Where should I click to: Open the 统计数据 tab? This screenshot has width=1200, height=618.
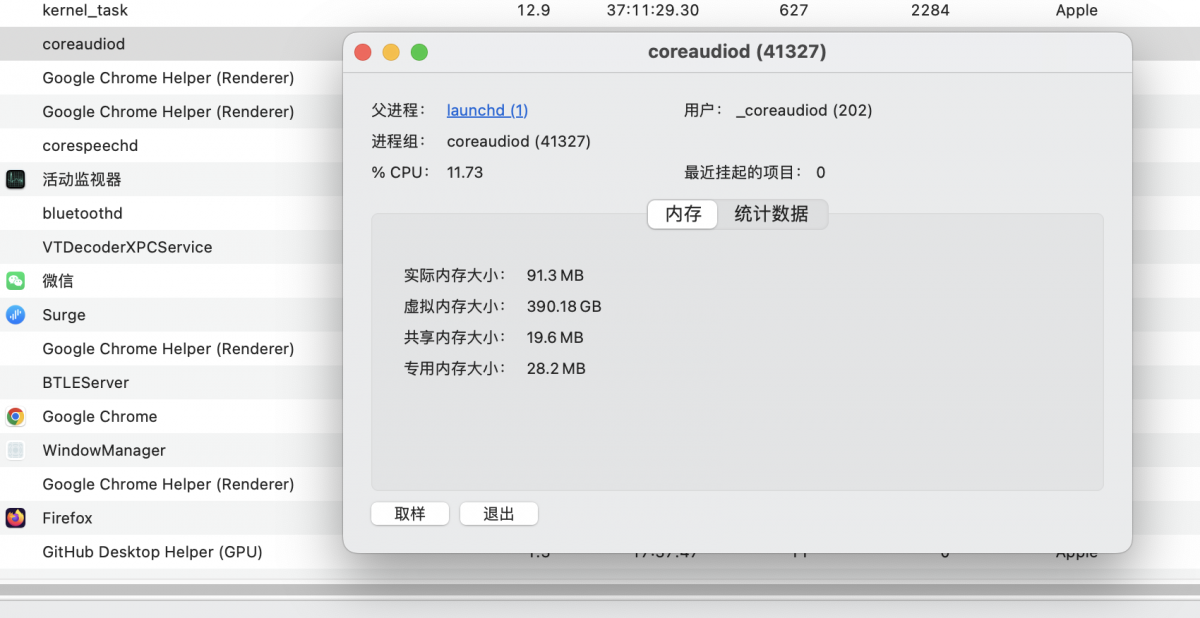click(x=771, y=214)
